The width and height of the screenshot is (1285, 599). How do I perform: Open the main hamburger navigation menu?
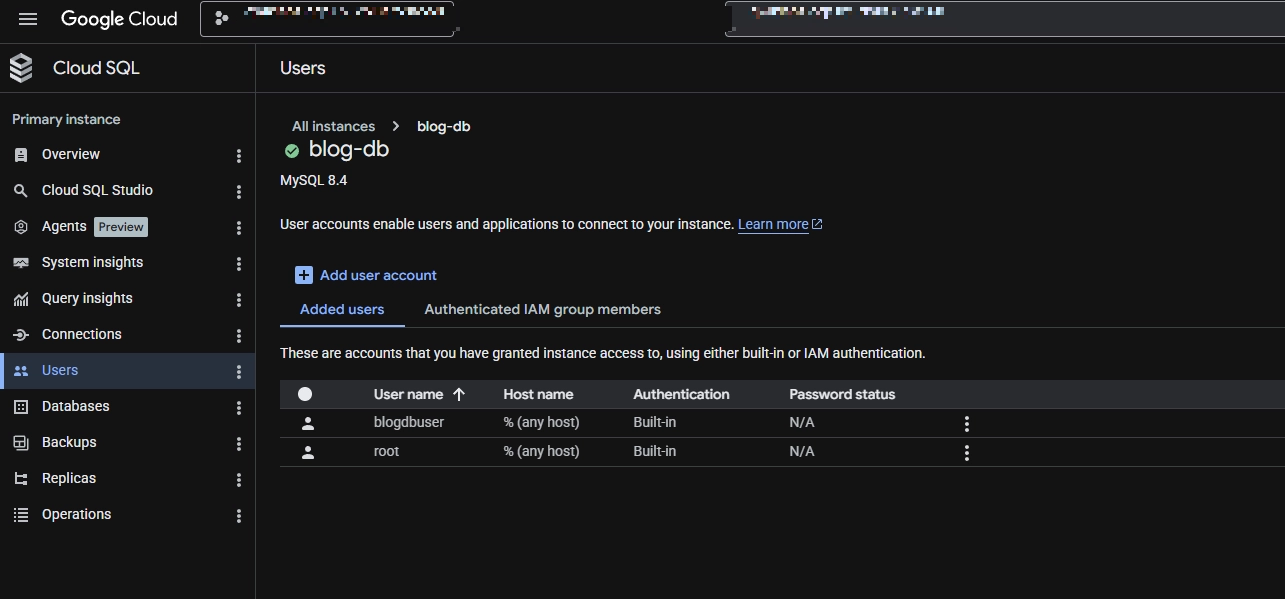coord(28,19)
